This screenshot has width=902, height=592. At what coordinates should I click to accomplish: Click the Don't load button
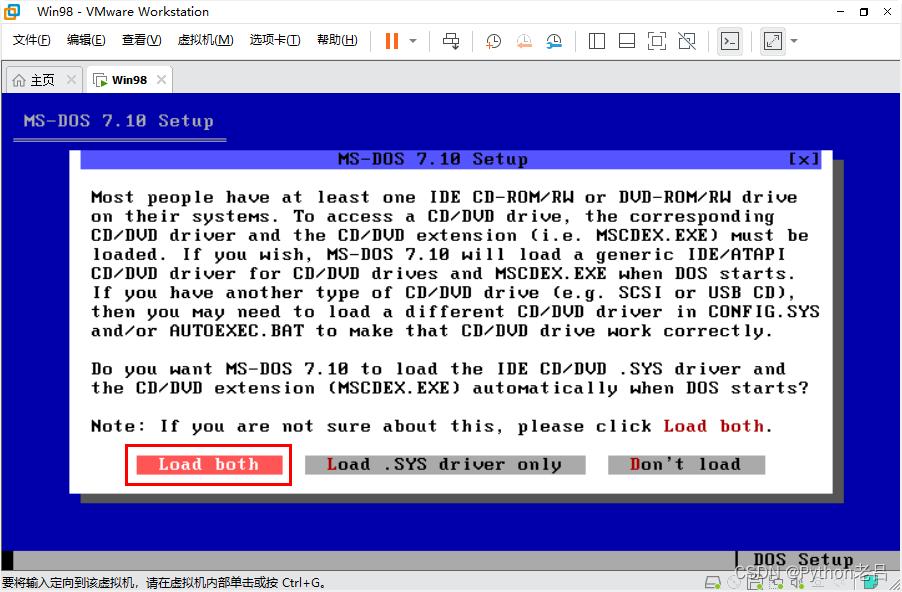[686, 464]
